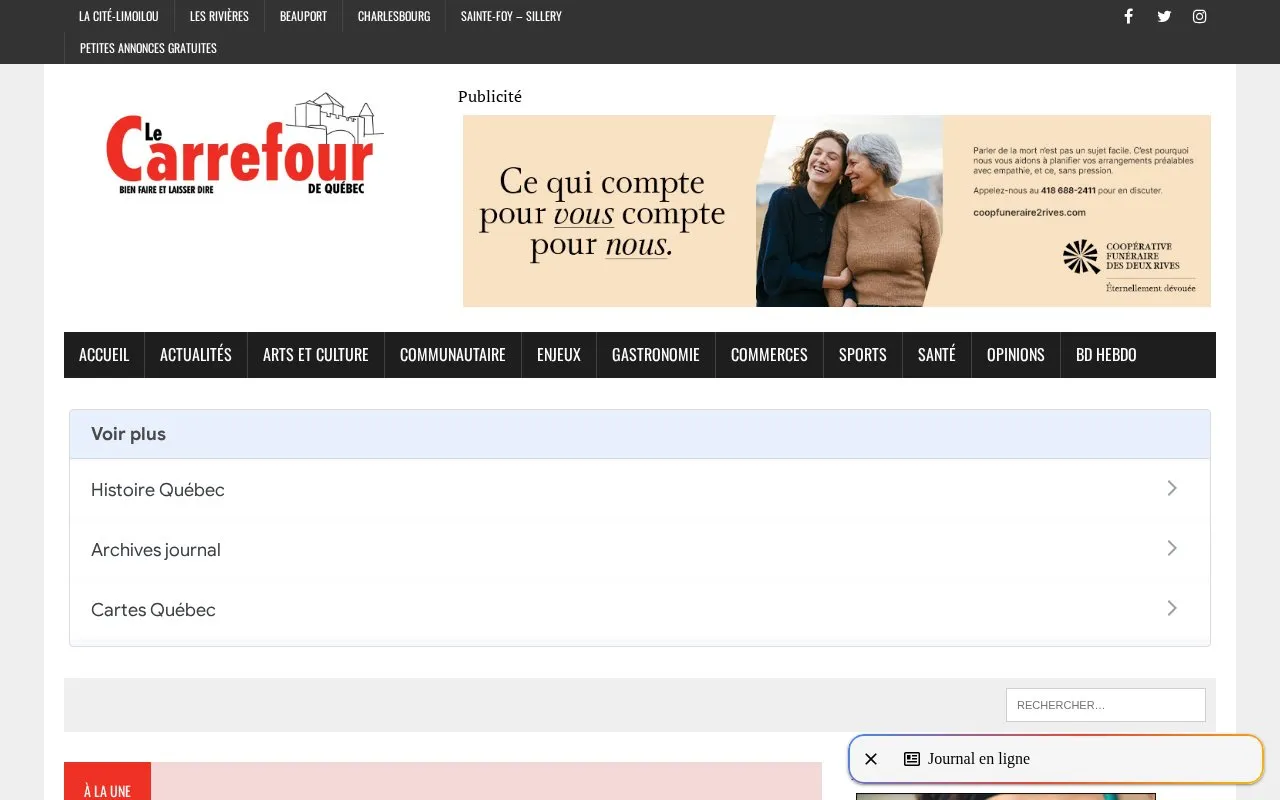Close the Journal en ligne popup
1280x800 pixels.
tap(871, 759)
